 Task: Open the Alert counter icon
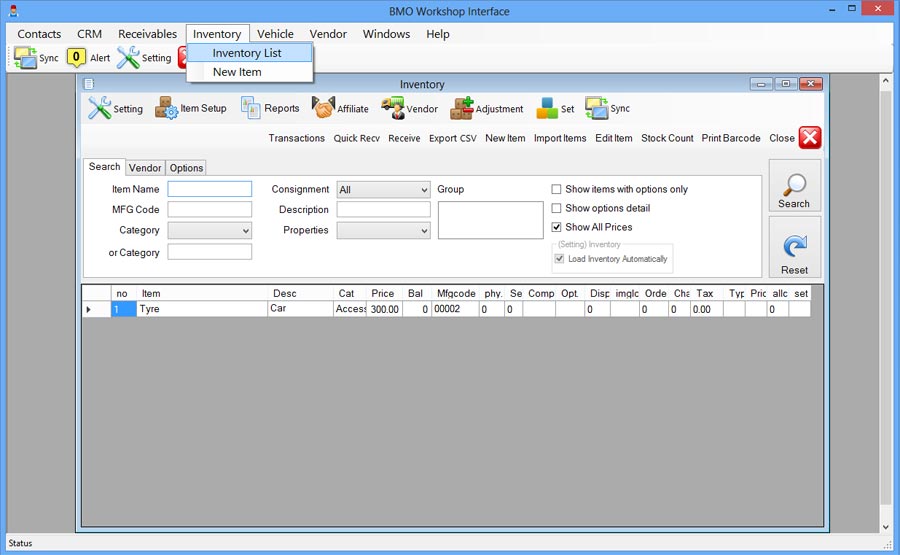click(x=76, y=57)
